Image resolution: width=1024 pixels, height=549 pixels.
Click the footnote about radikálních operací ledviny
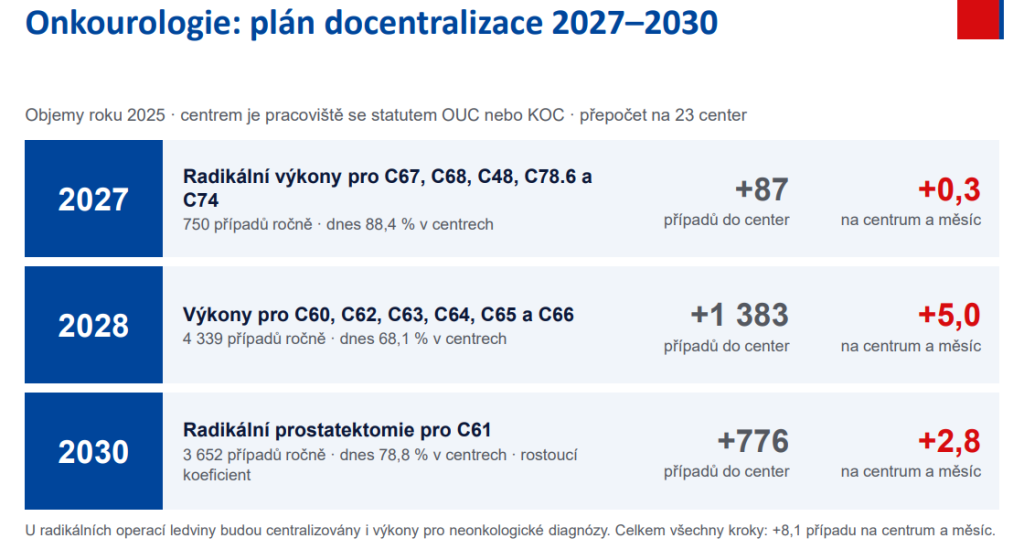tap(510, 531)
